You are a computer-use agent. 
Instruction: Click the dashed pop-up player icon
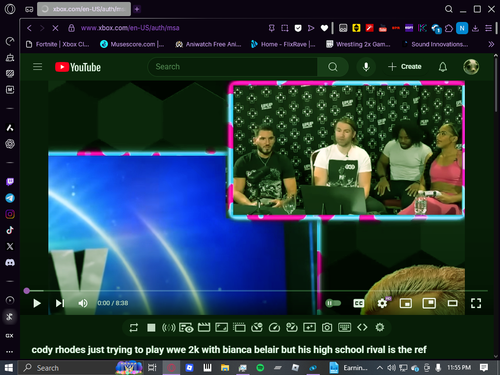tap(239, 327)
